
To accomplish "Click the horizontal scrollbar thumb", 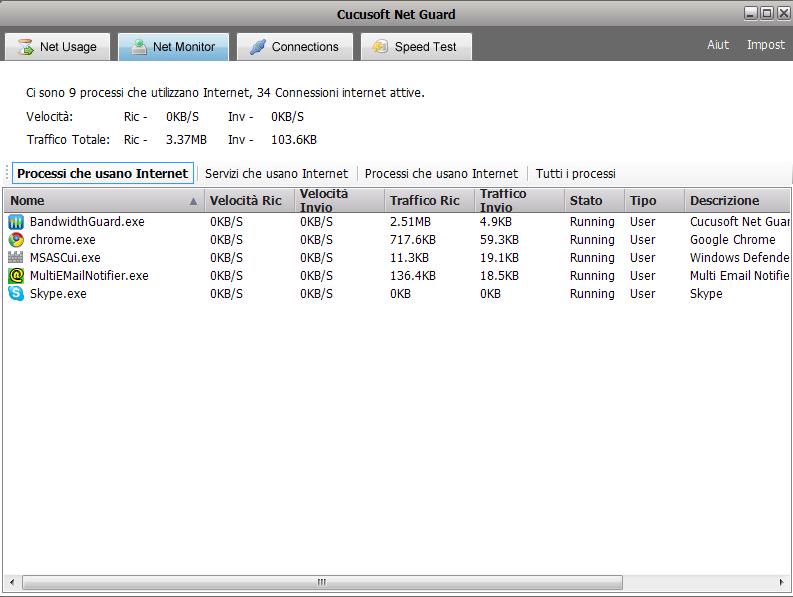I will (322, 582).
